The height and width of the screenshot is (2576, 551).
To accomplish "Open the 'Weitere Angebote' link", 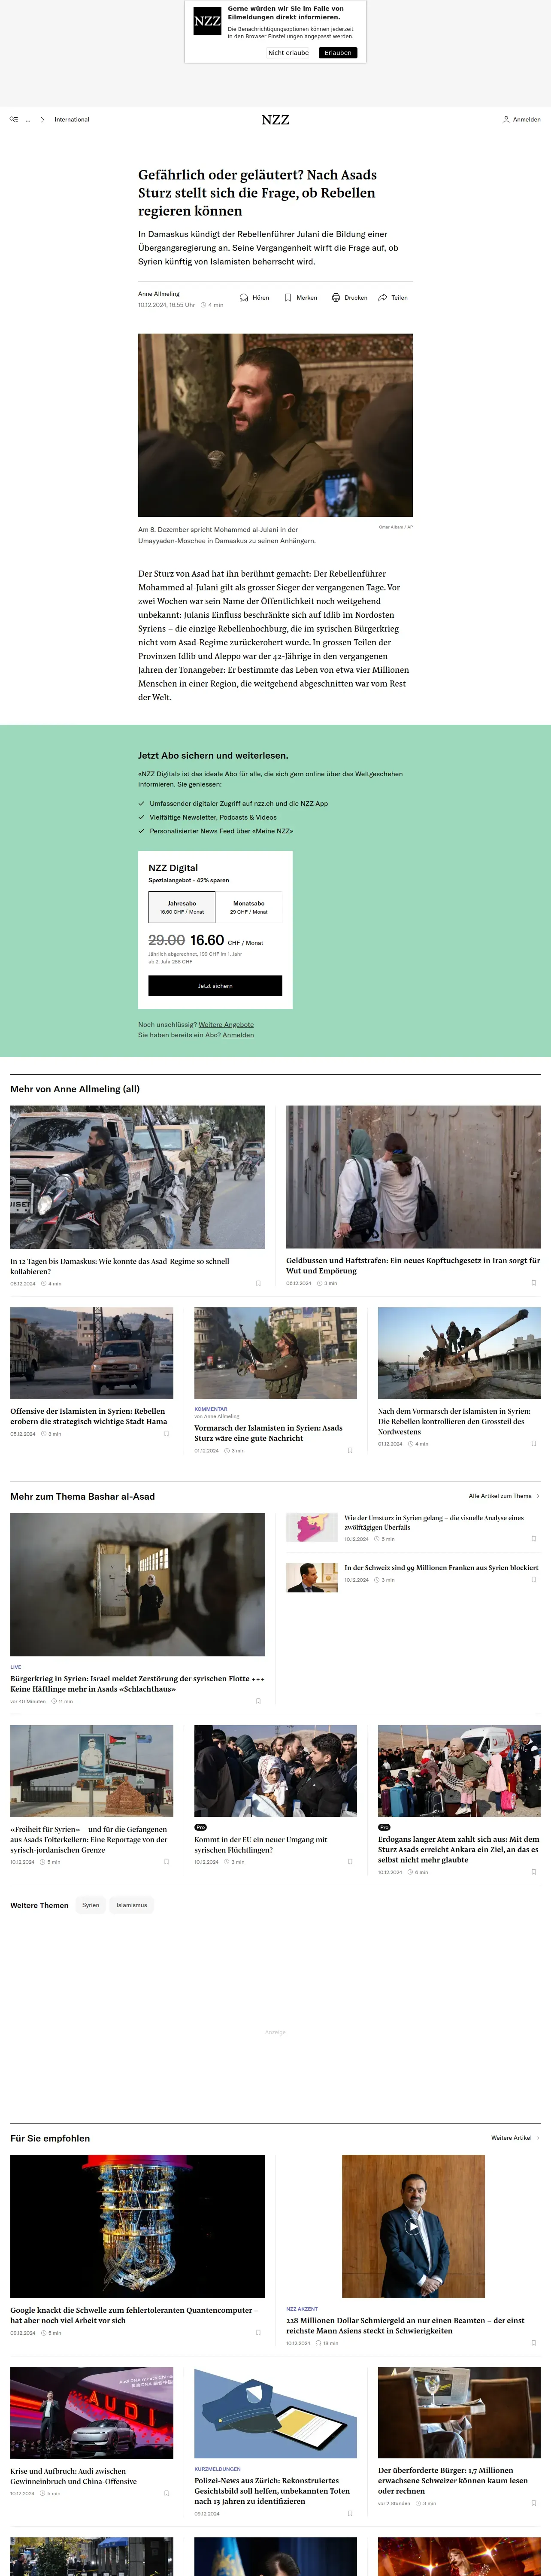I will (226, 1024).
